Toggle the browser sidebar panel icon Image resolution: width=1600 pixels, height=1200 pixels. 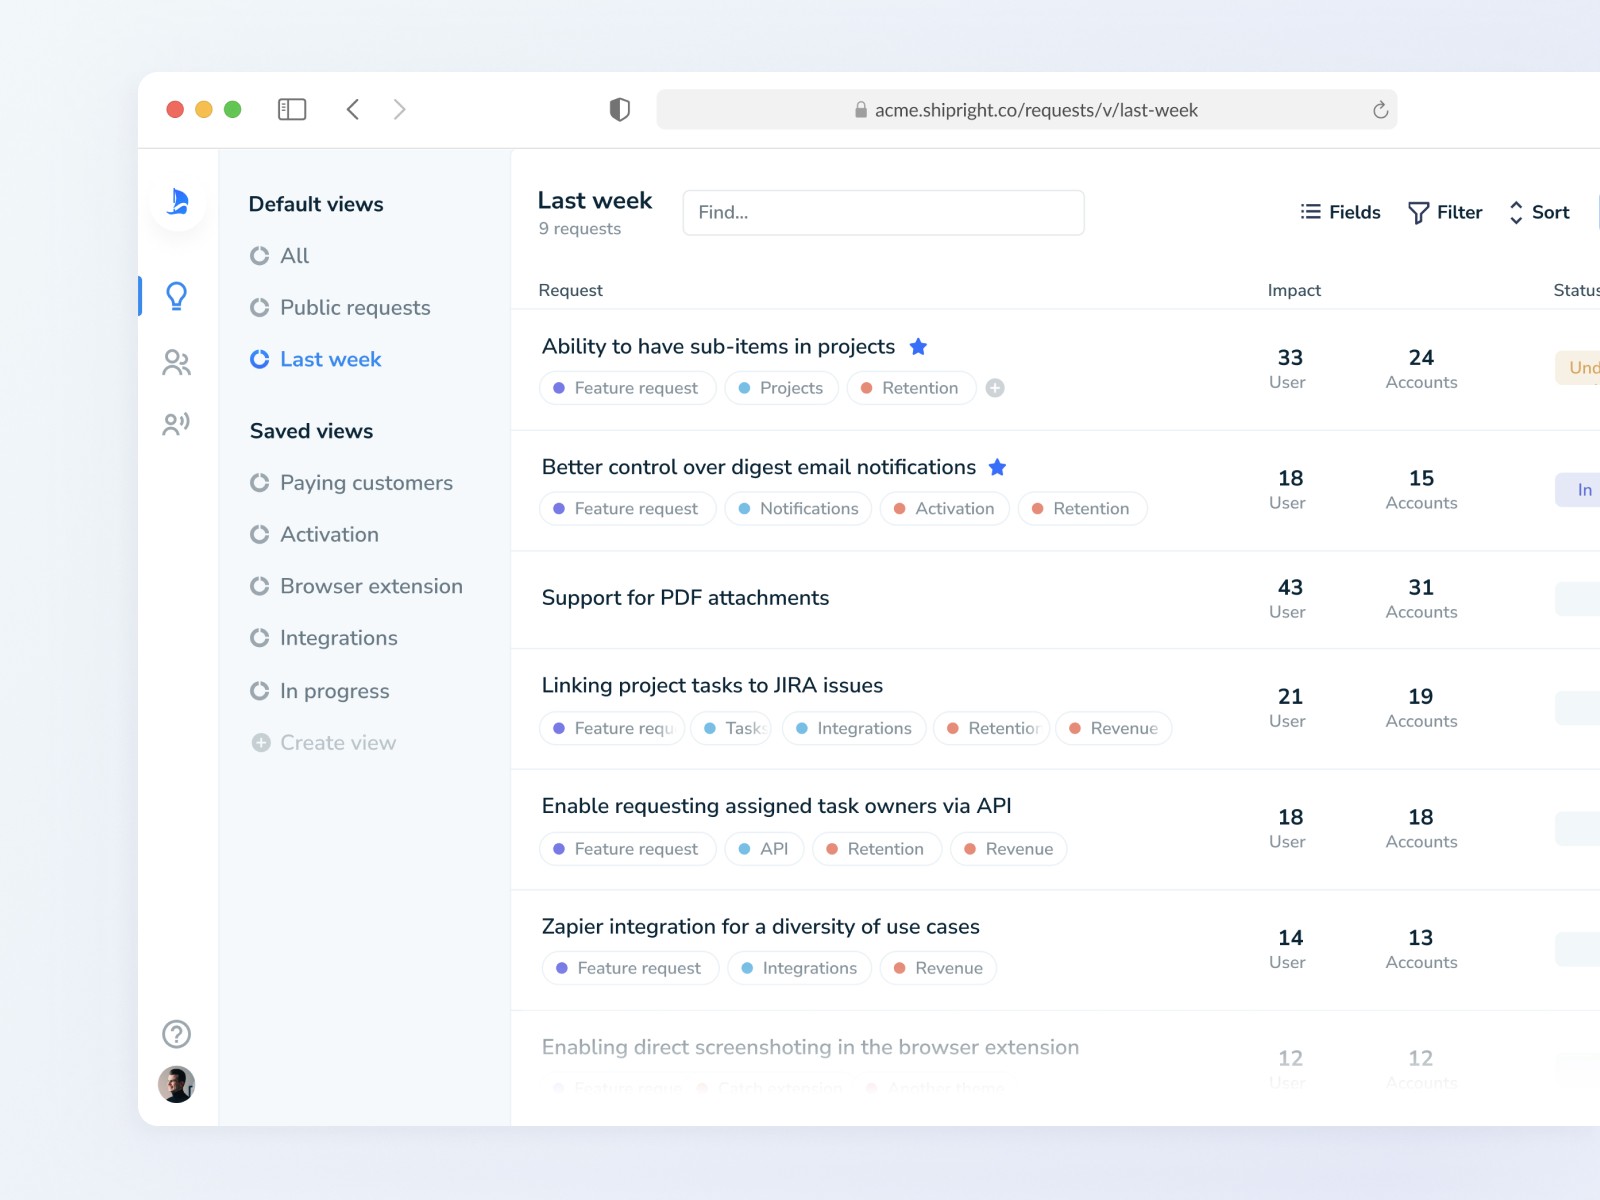(292, 109)
